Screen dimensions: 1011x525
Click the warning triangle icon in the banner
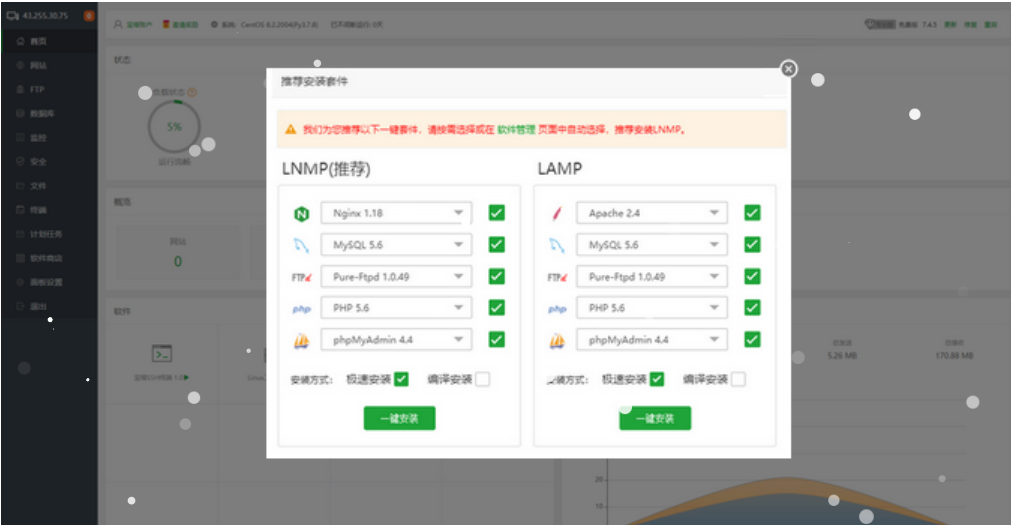click(x=291, y=130)
